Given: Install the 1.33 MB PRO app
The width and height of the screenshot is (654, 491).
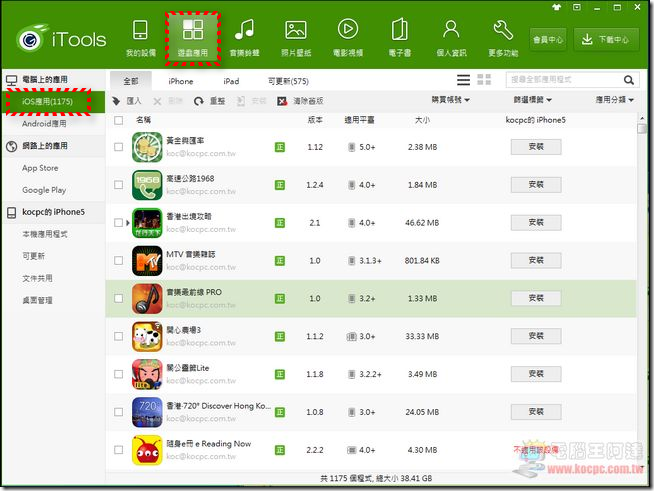Looking at the screenshot, I should point(536,298).
